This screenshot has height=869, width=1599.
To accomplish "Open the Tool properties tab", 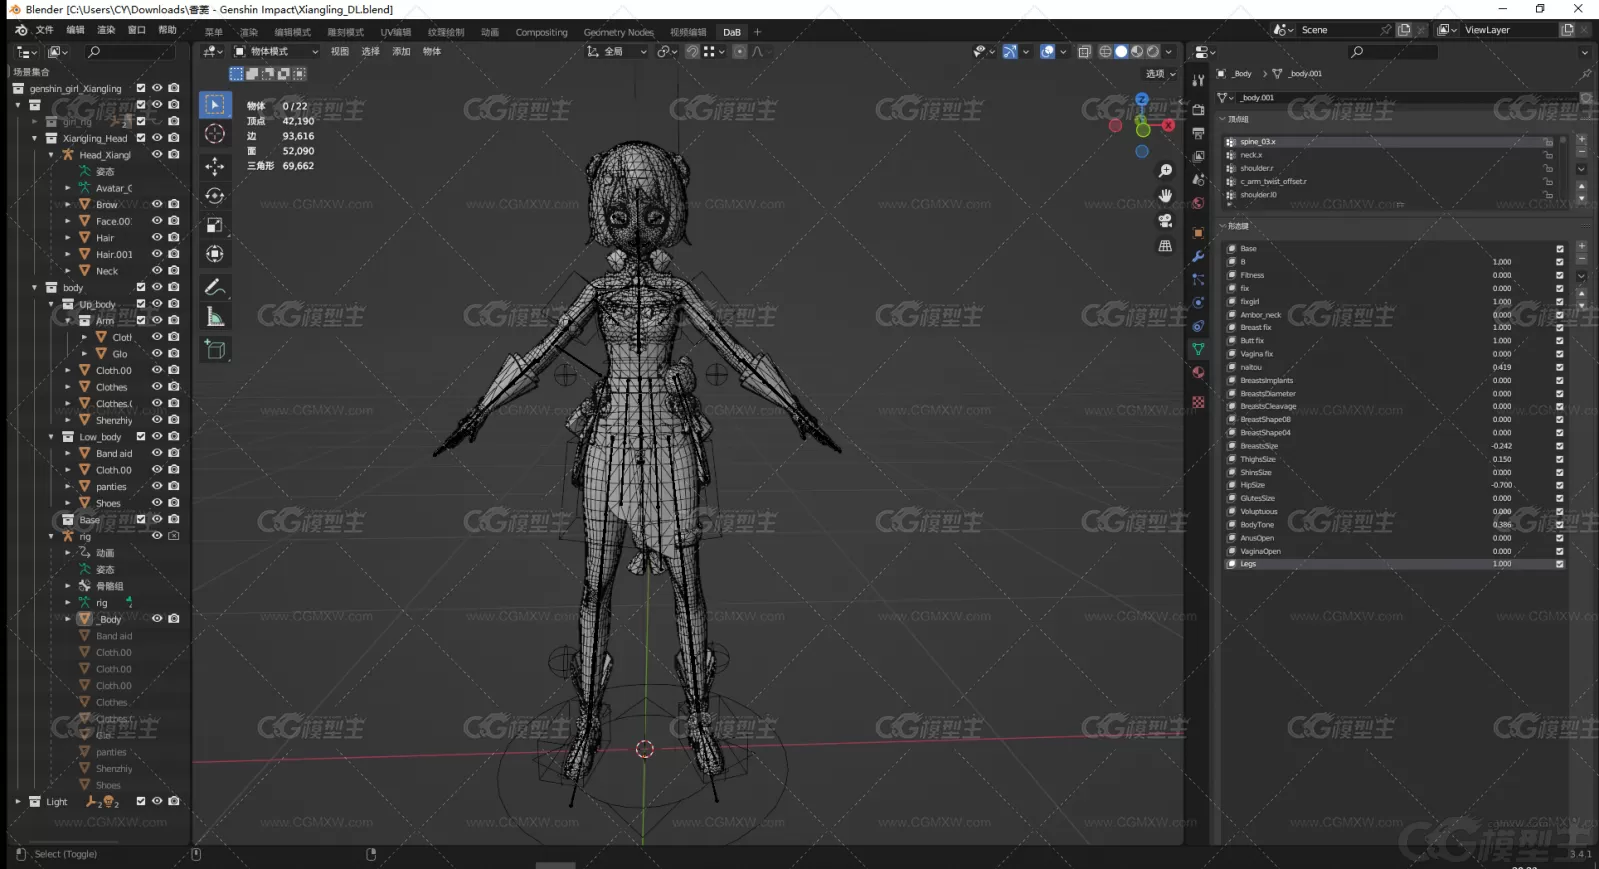I will (1198, 81).
